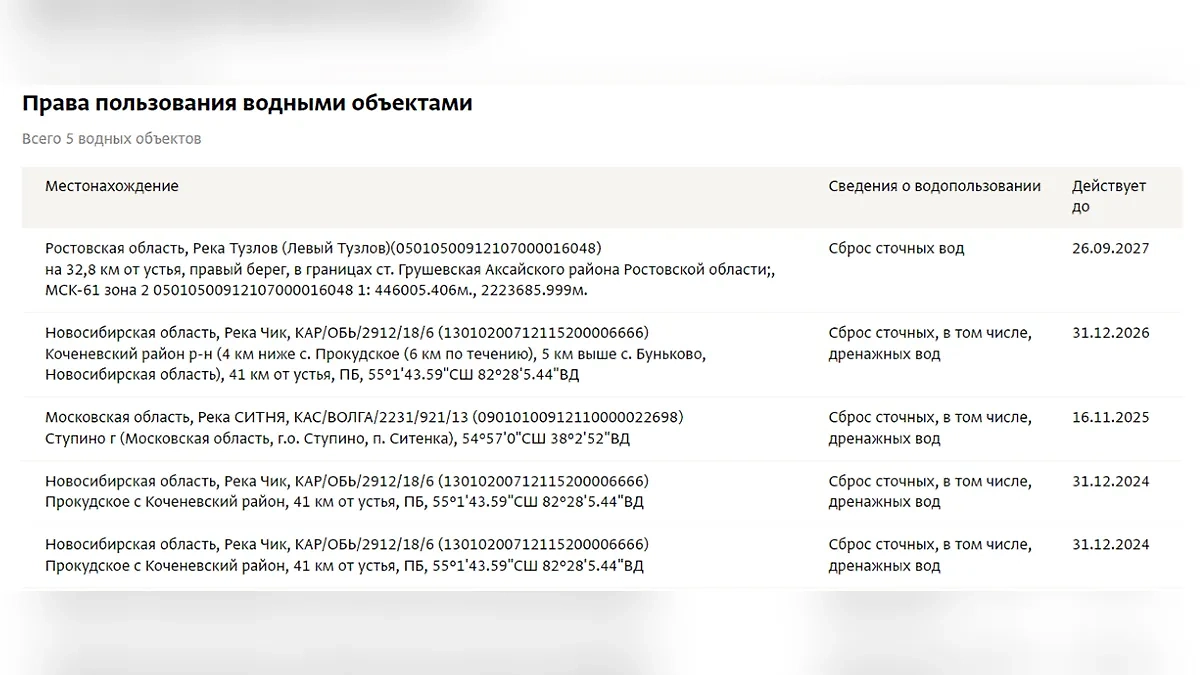1200x675 pixels.
Task: Click the last row's water use description
Action: click(930, 555)
